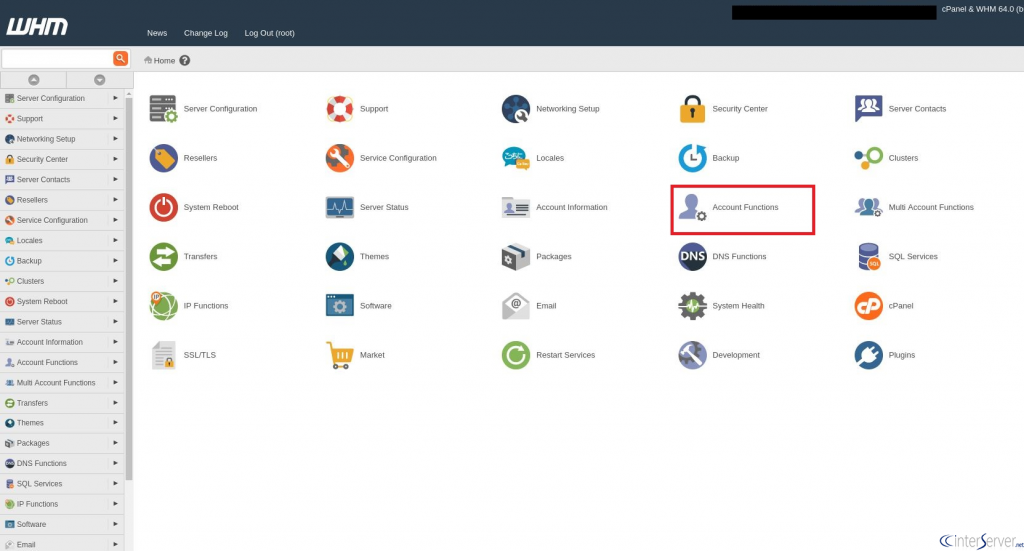Open System Reboot power icon in grid
The image size is (1024, 551).
point(163,207)
